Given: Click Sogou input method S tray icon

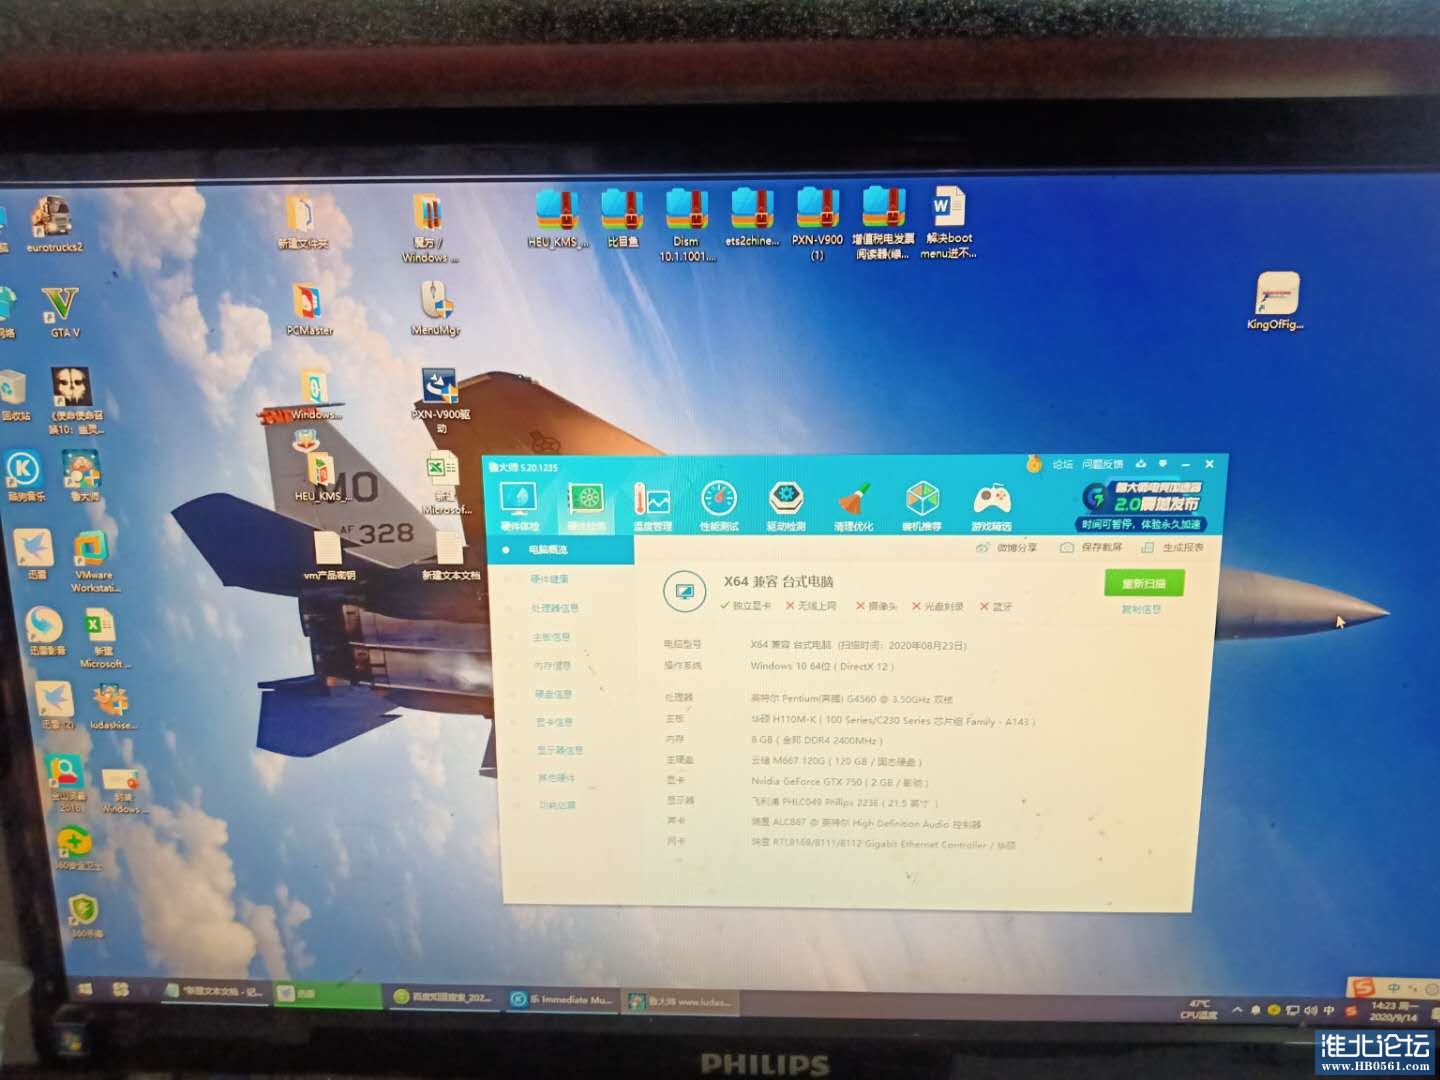Looking at the screenshot, I should 1352,1011.
